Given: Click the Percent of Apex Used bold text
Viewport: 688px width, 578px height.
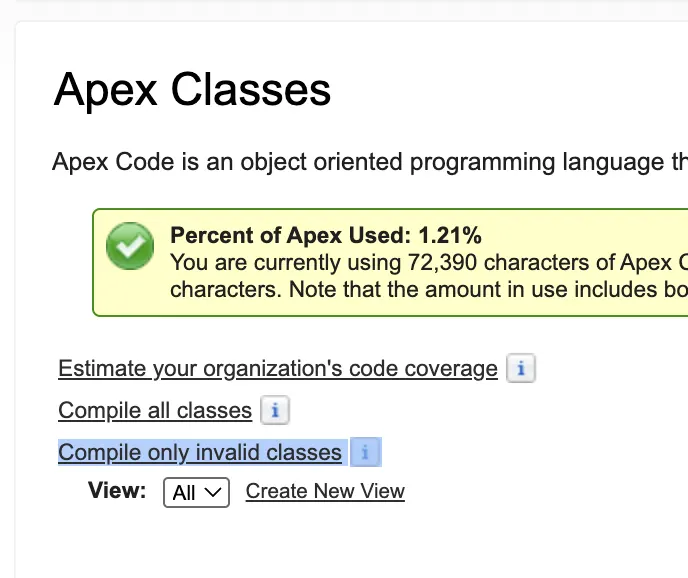Looking at the screenshot, I should coord(326,235).
